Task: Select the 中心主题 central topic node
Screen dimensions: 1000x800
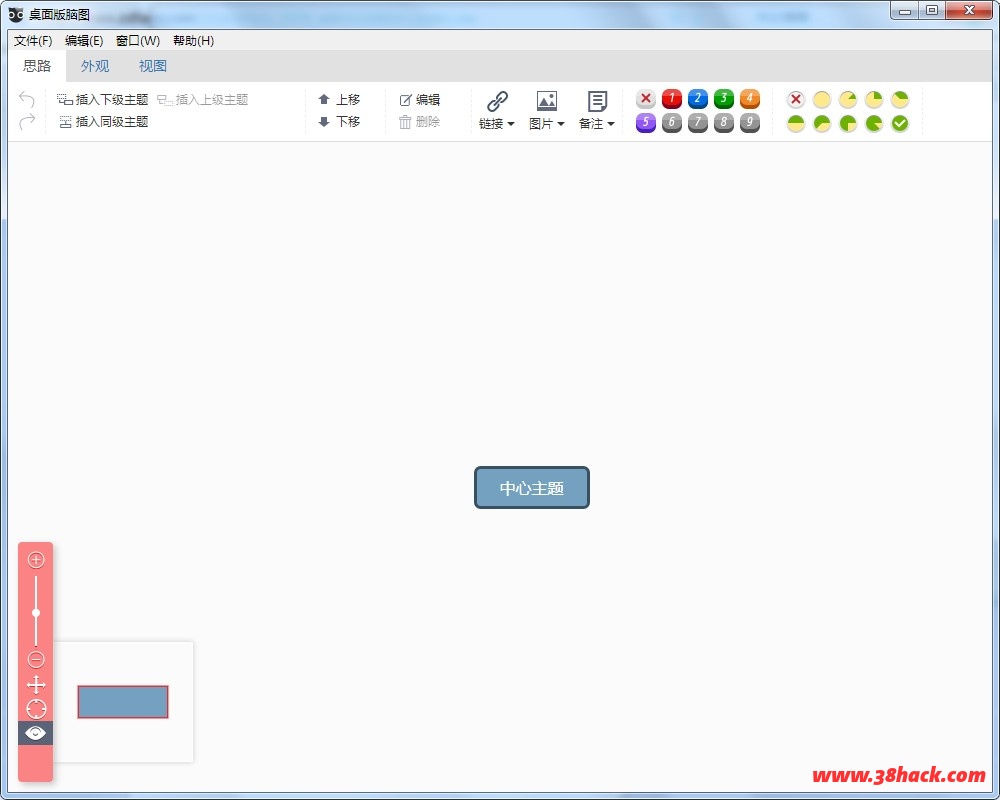Action: (532, 488)
